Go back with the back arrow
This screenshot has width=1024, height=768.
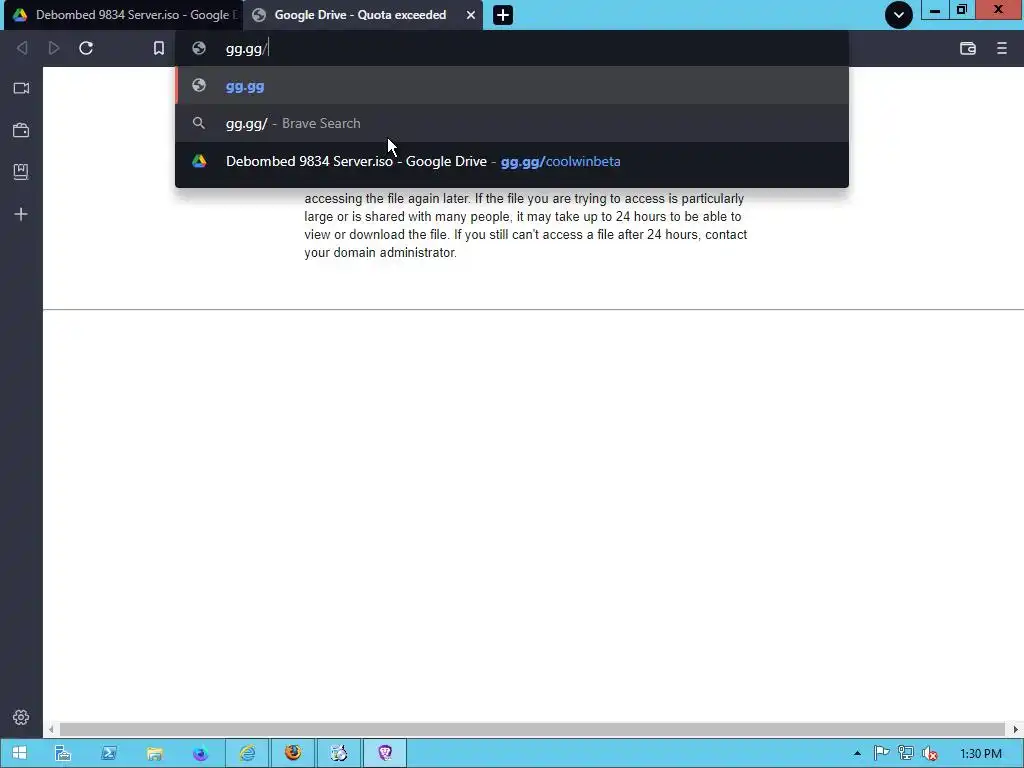tap(22, 48)
